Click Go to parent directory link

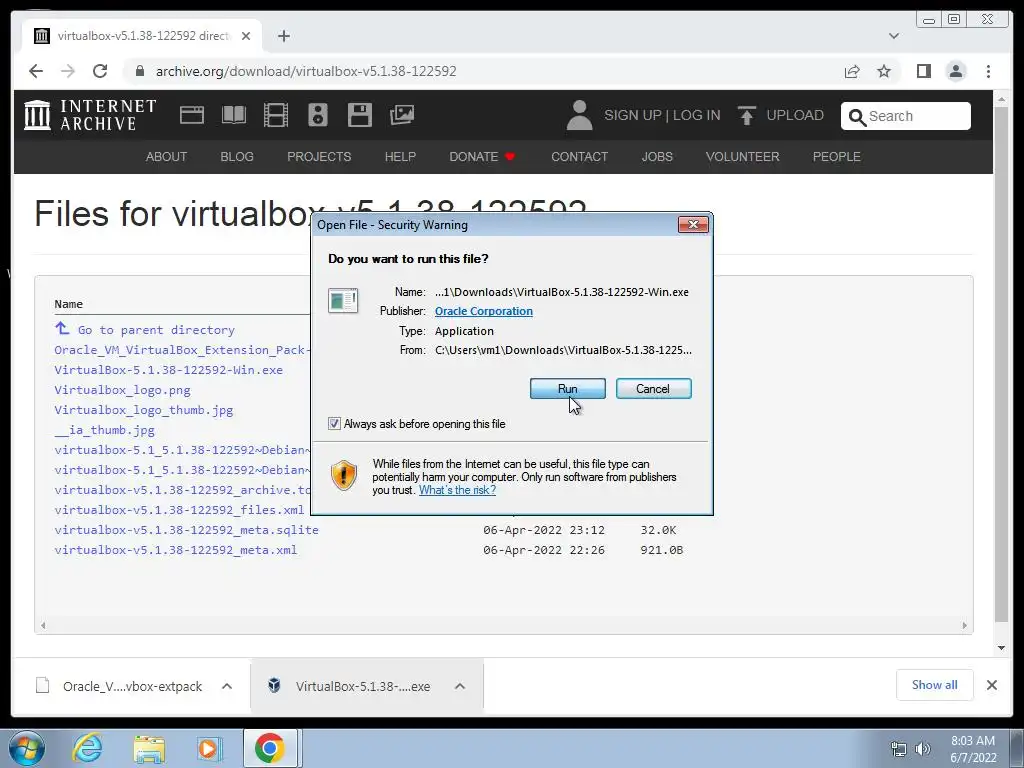[x=144, y=329]
